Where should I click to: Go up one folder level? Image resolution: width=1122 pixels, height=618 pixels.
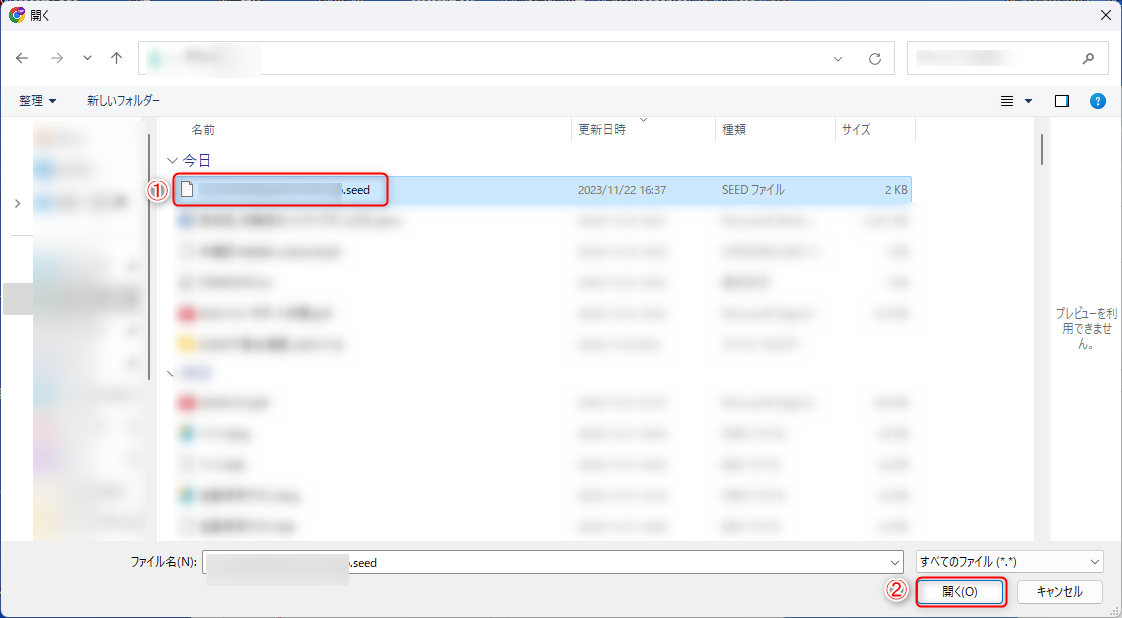tap(116, 58)
